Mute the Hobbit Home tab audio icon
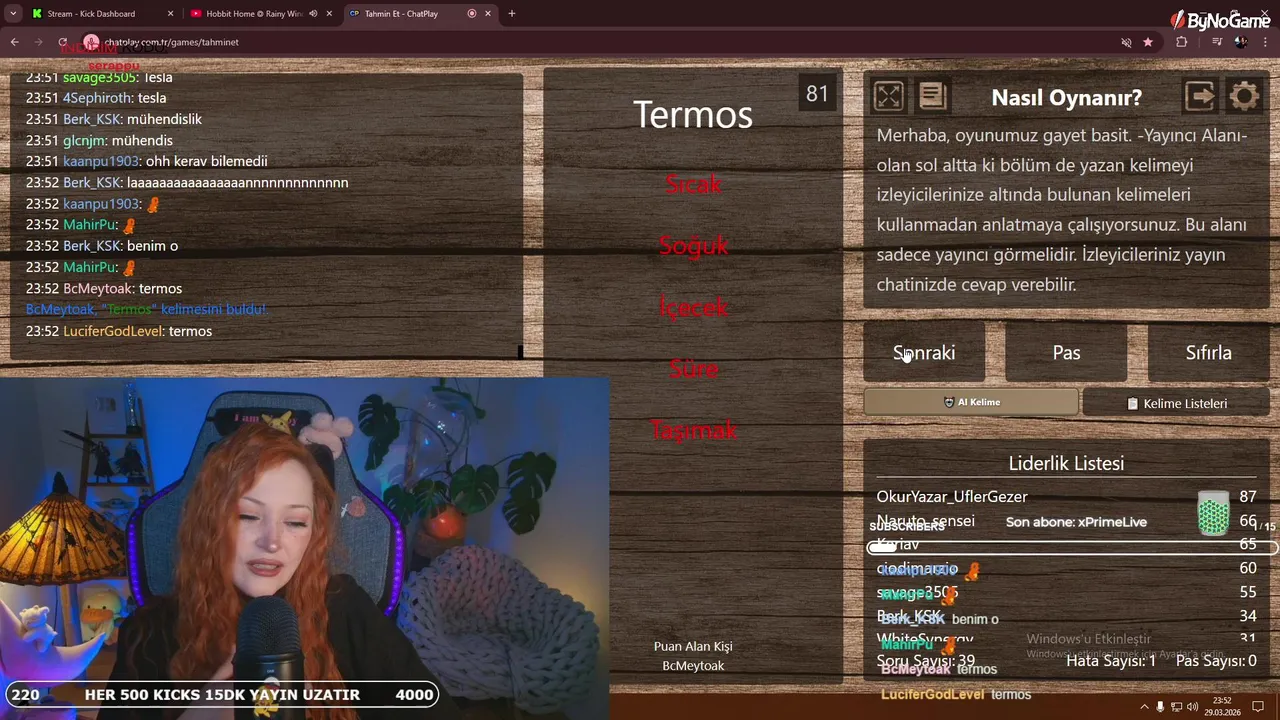The width and height of the screenshot is (1280, 720). [313, 14]
